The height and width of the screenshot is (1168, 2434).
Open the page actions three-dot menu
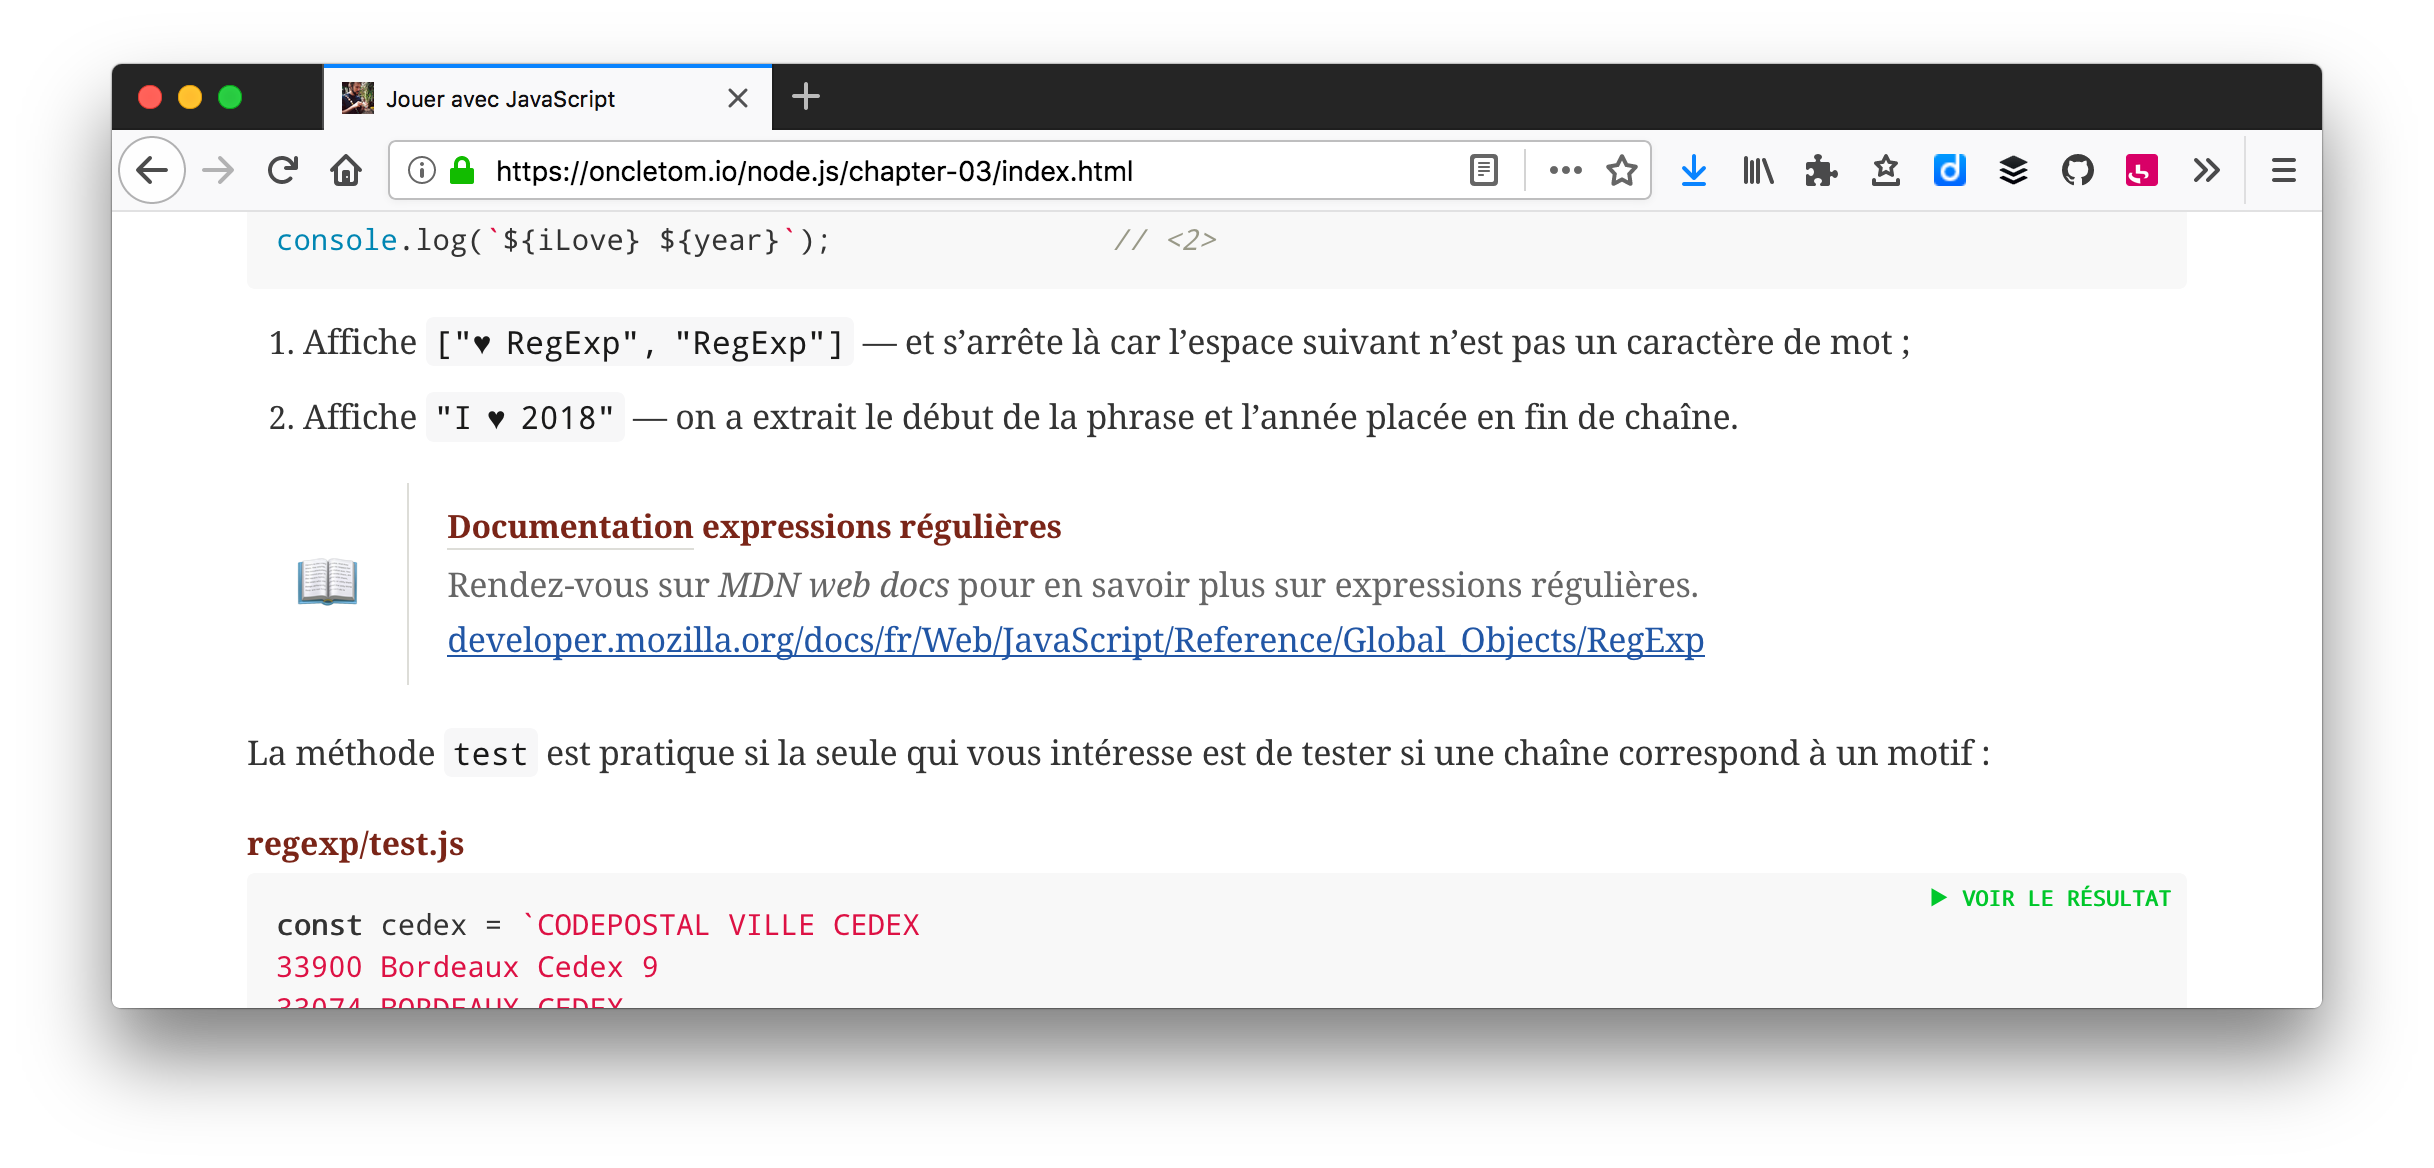tap(1565, 171)
